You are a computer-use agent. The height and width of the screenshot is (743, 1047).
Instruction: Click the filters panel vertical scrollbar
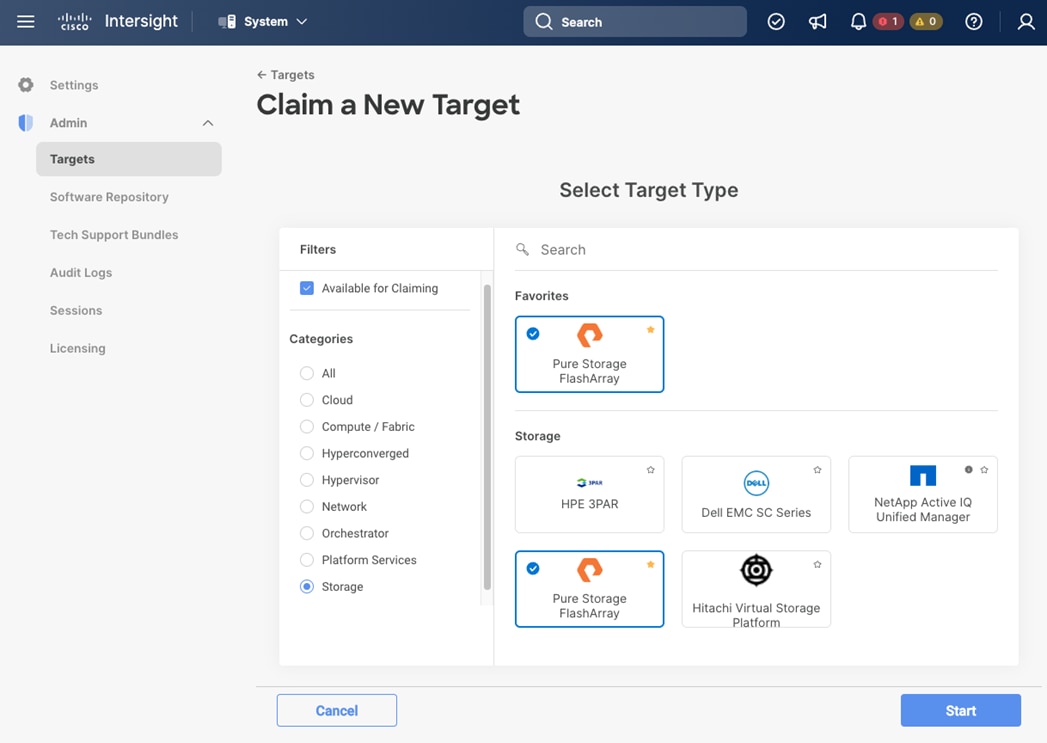487,437
